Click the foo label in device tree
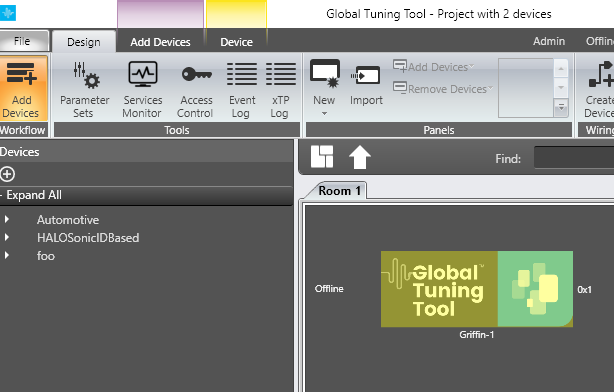Screen dimensions: 614x392 (x=46, y=256)
